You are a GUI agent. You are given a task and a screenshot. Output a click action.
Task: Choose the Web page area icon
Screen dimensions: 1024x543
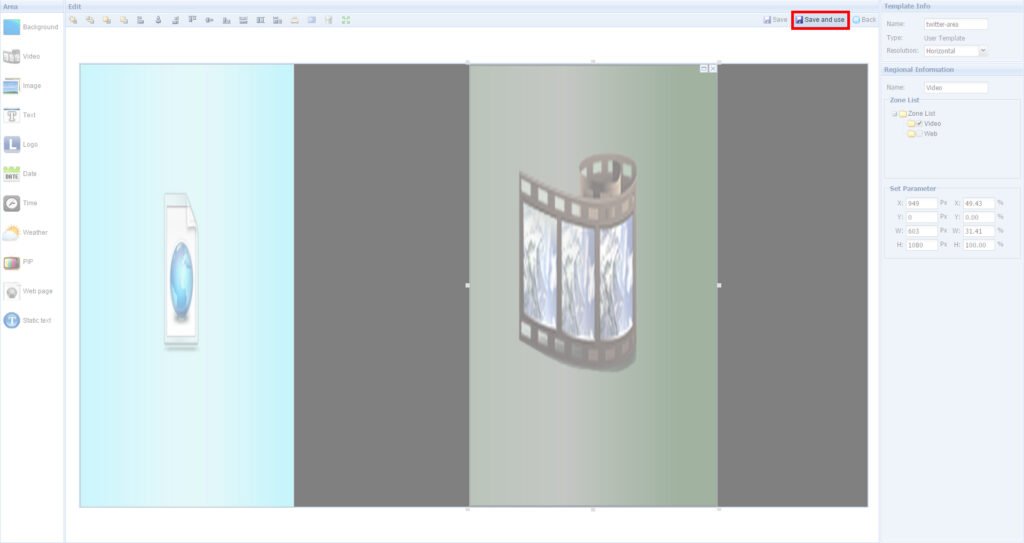click(x=12, y=292)
